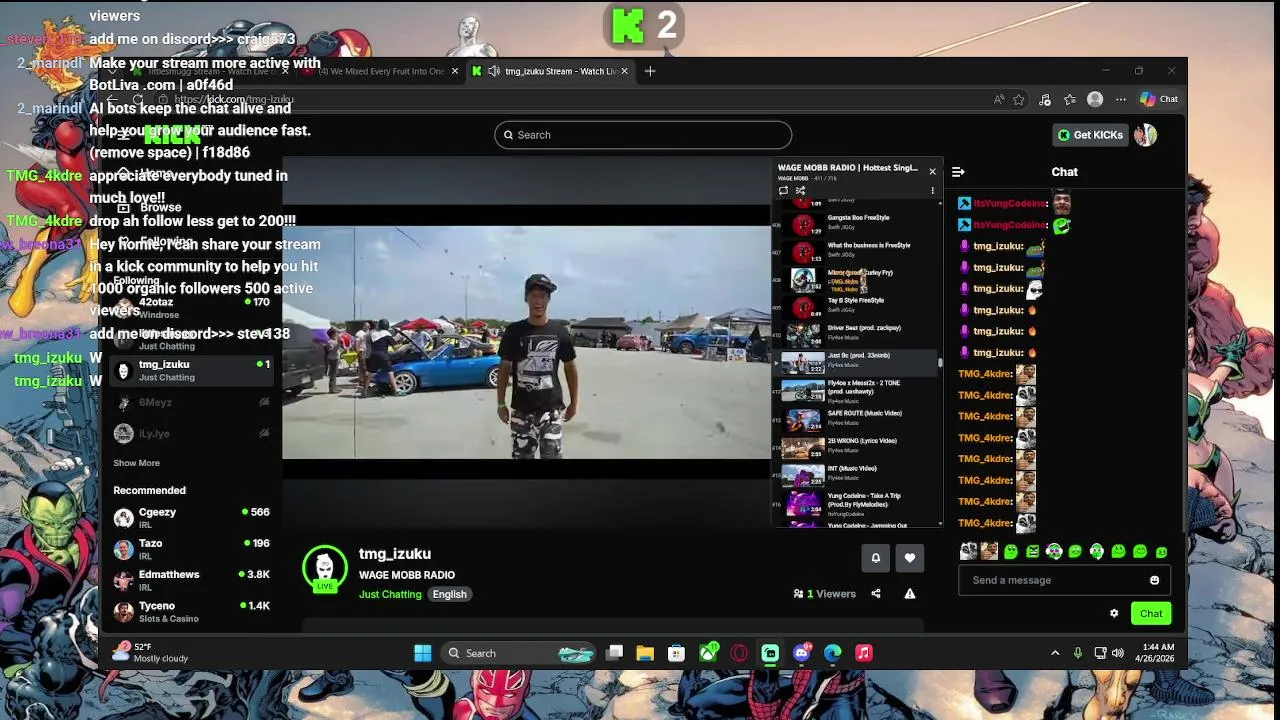Show hidden system tray icons
The height and width of the screenshot is (720, 1280).
1055,653
